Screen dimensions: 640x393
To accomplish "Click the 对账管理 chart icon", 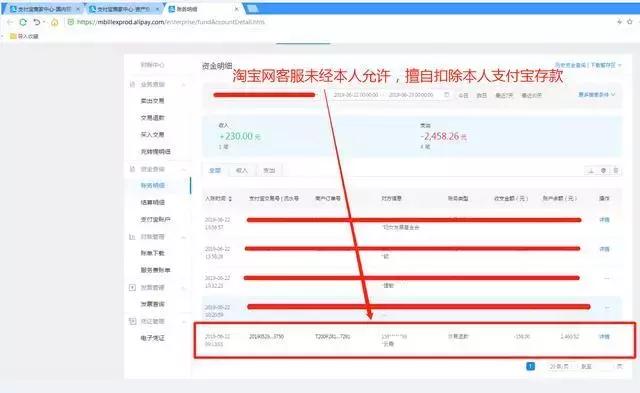I will click(132, 237).
